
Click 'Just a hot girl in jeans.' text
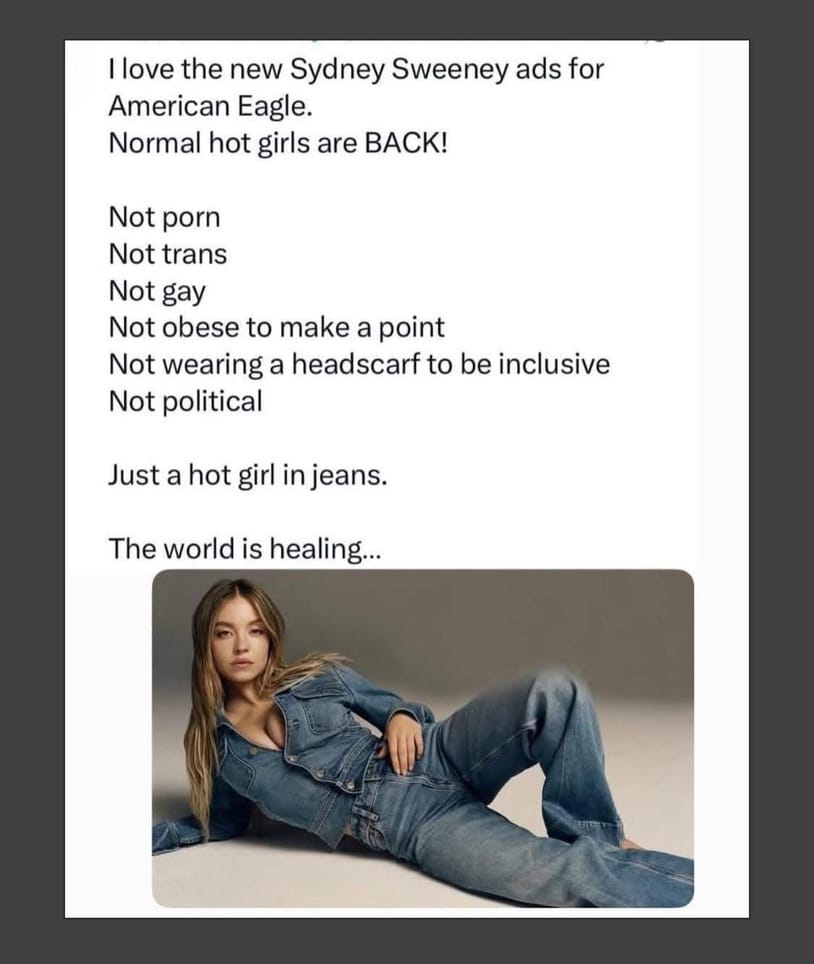pos(248,475)
